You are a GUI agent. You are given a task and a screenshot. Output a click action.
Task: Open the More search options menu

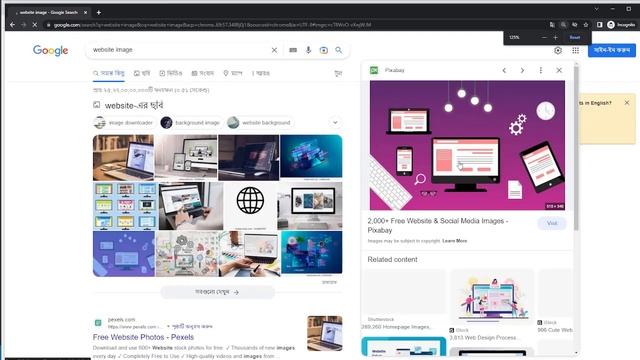click(x=260, y=73)
